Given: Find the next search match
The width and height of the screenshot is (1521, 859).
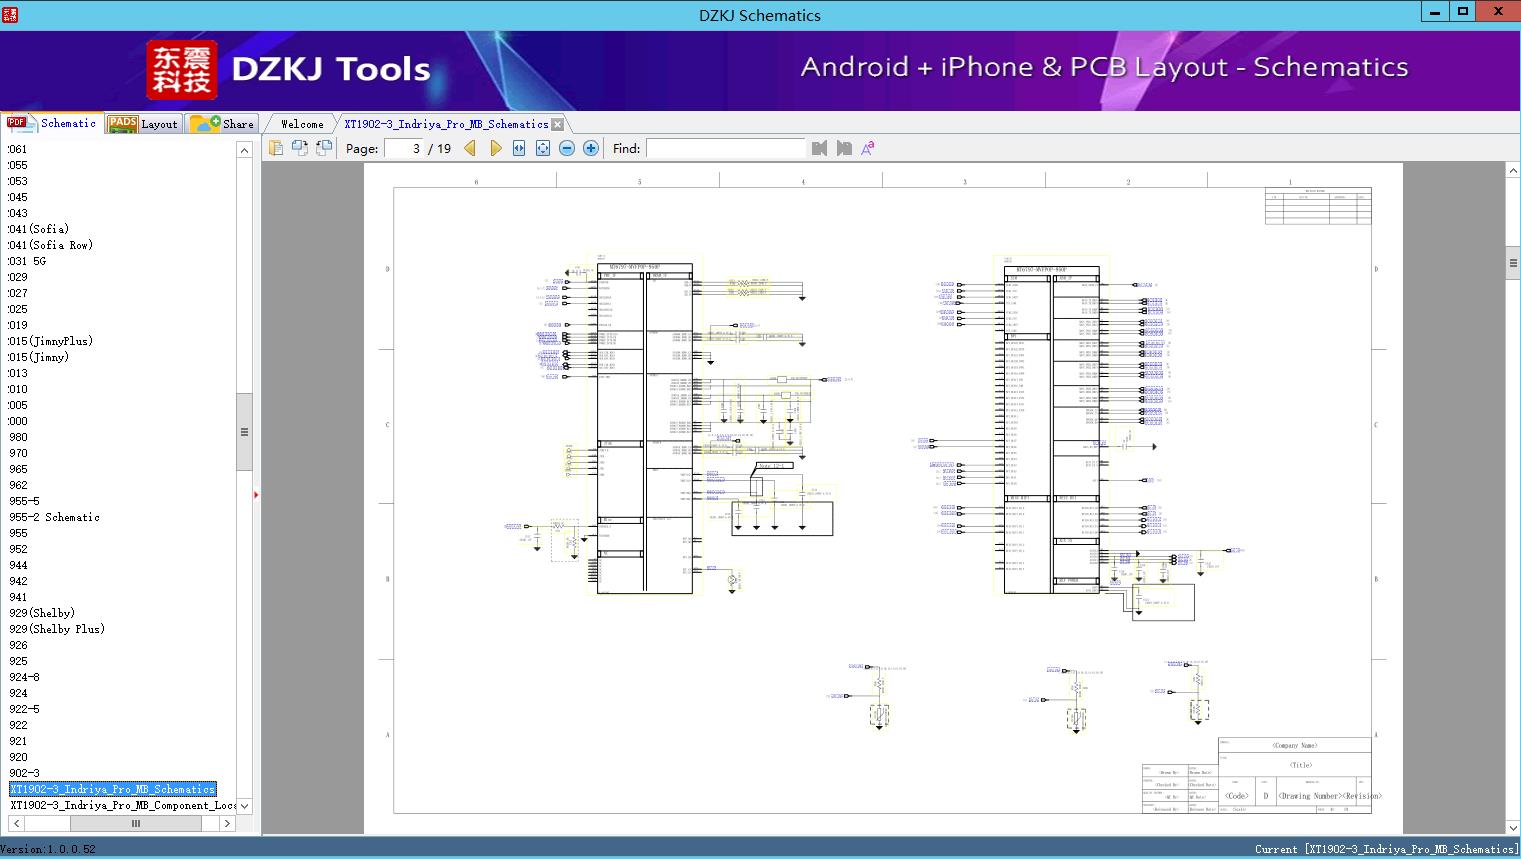Looking at the screenshot, I should tap(844, 148).
